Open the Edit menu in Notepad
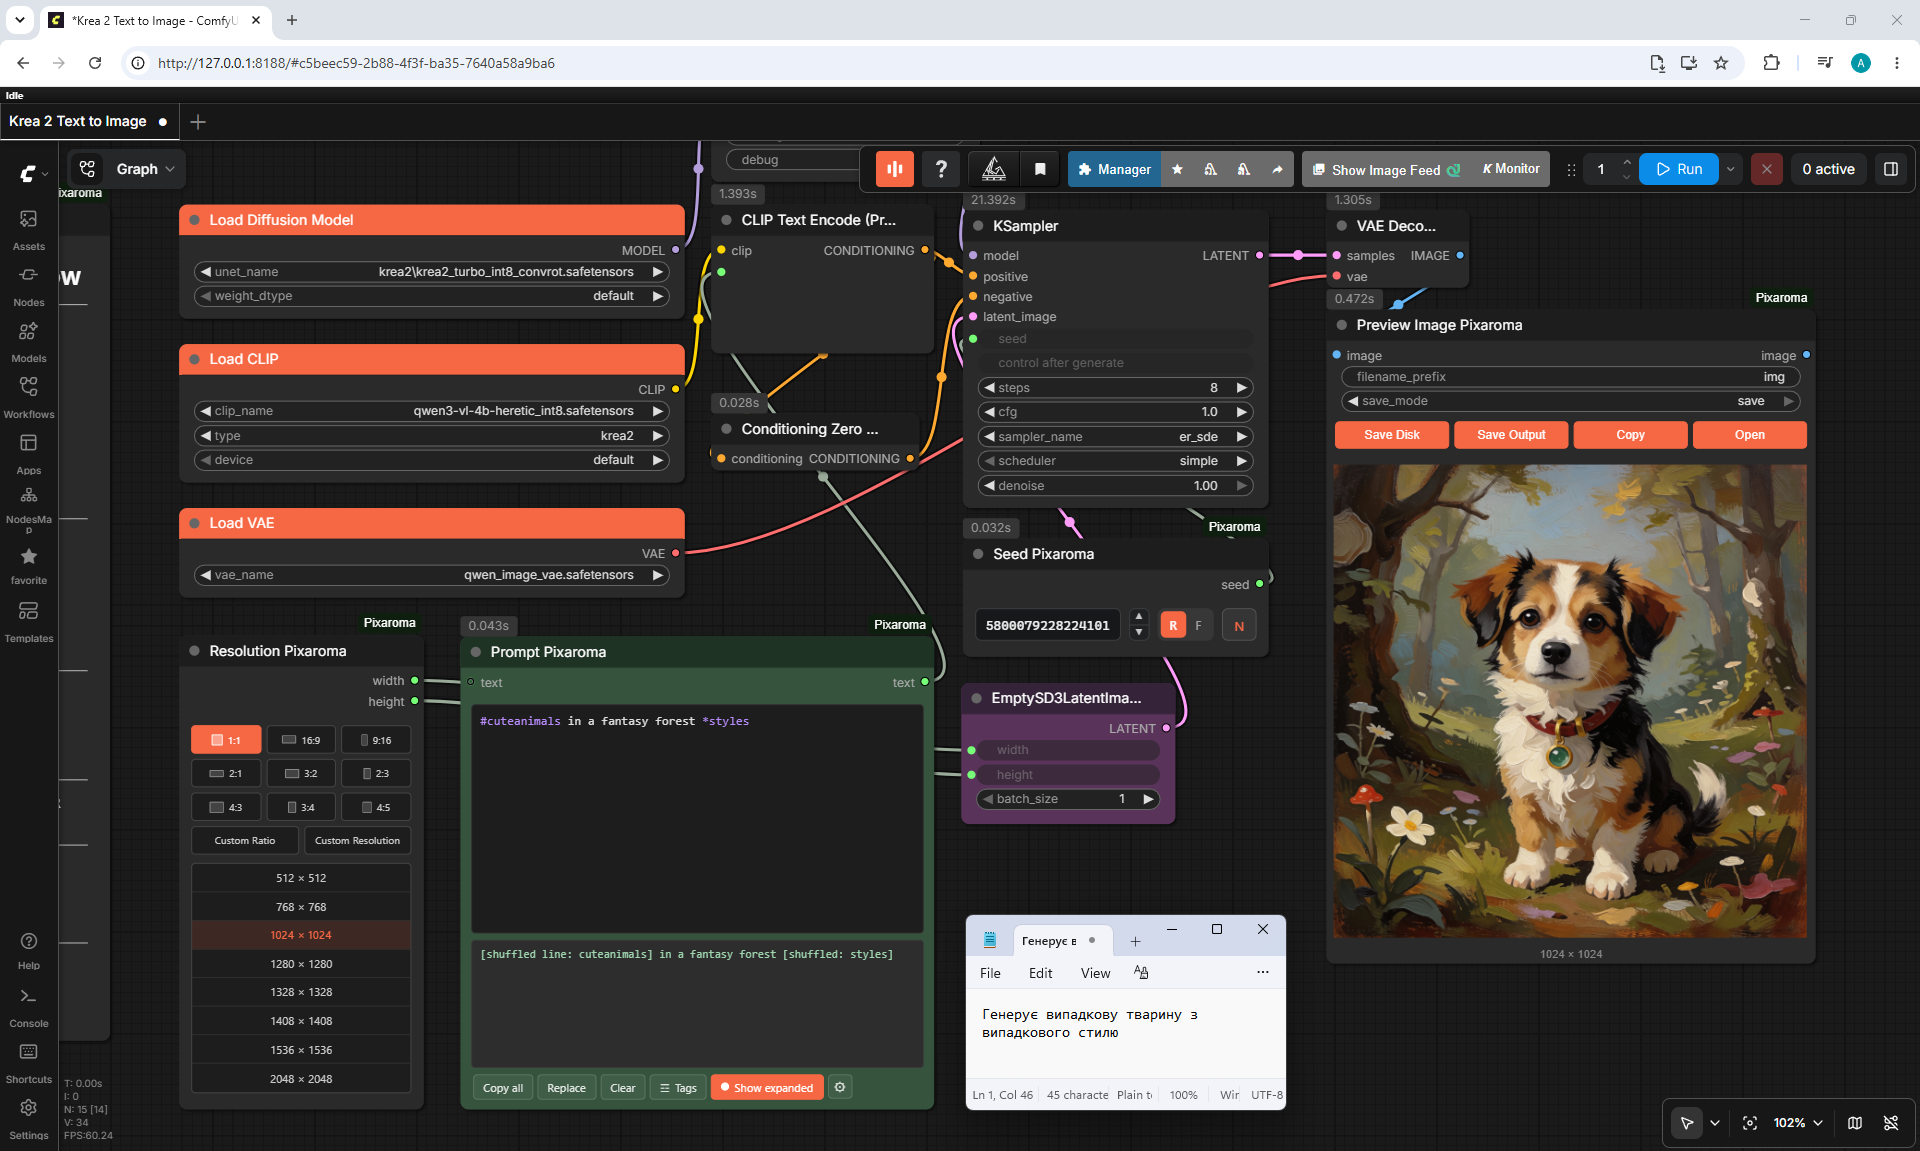 (1040, 973)
